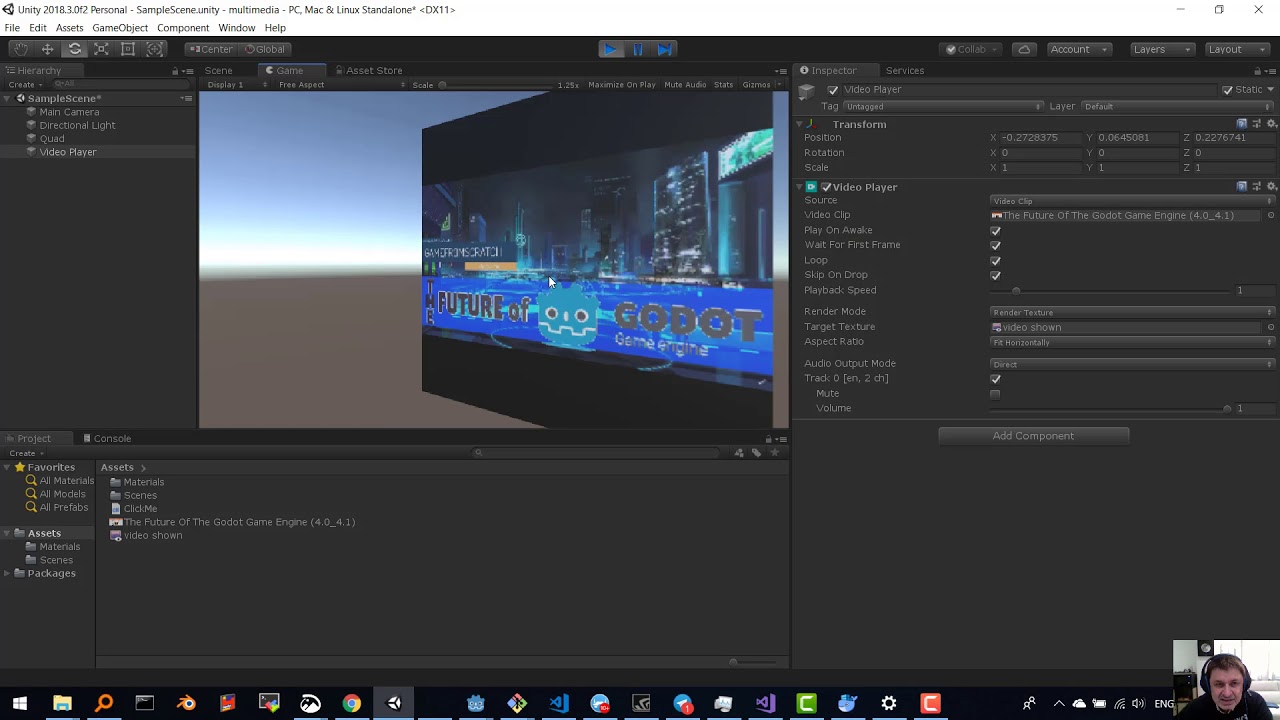Image resolution: width=1280 pixels, height=720 pixels.
Task: Toggle Track 0 [en, 2 ch] checkbox
Action: click(995, 379)
